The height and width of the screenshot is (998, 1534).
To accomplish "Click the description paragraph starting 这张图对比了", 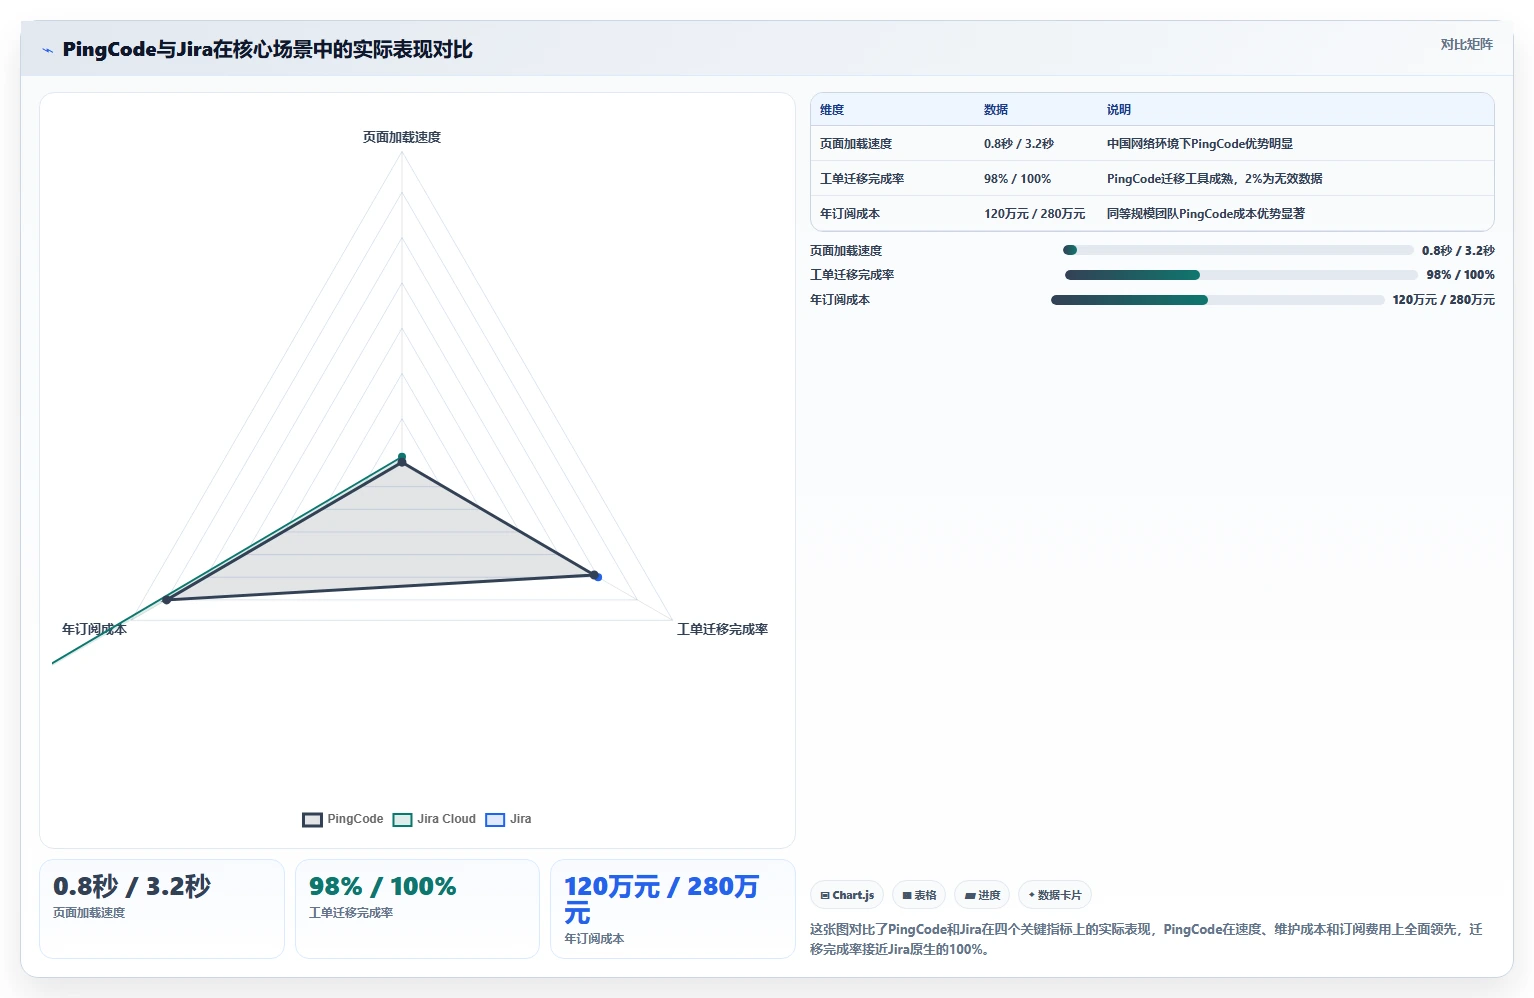I will pos(1146,939).
